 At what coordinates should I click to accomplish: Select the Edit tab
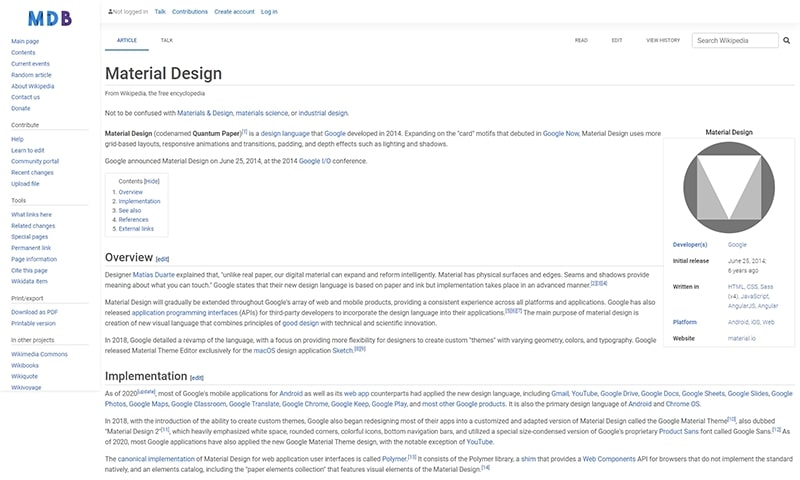point(617,40)
